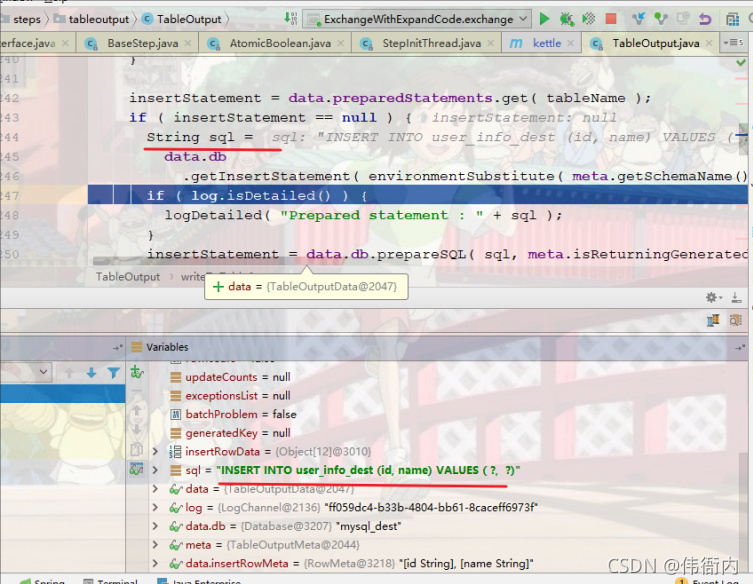
Task: Open the thread selector dropdown in Frames
Action: 25,372
